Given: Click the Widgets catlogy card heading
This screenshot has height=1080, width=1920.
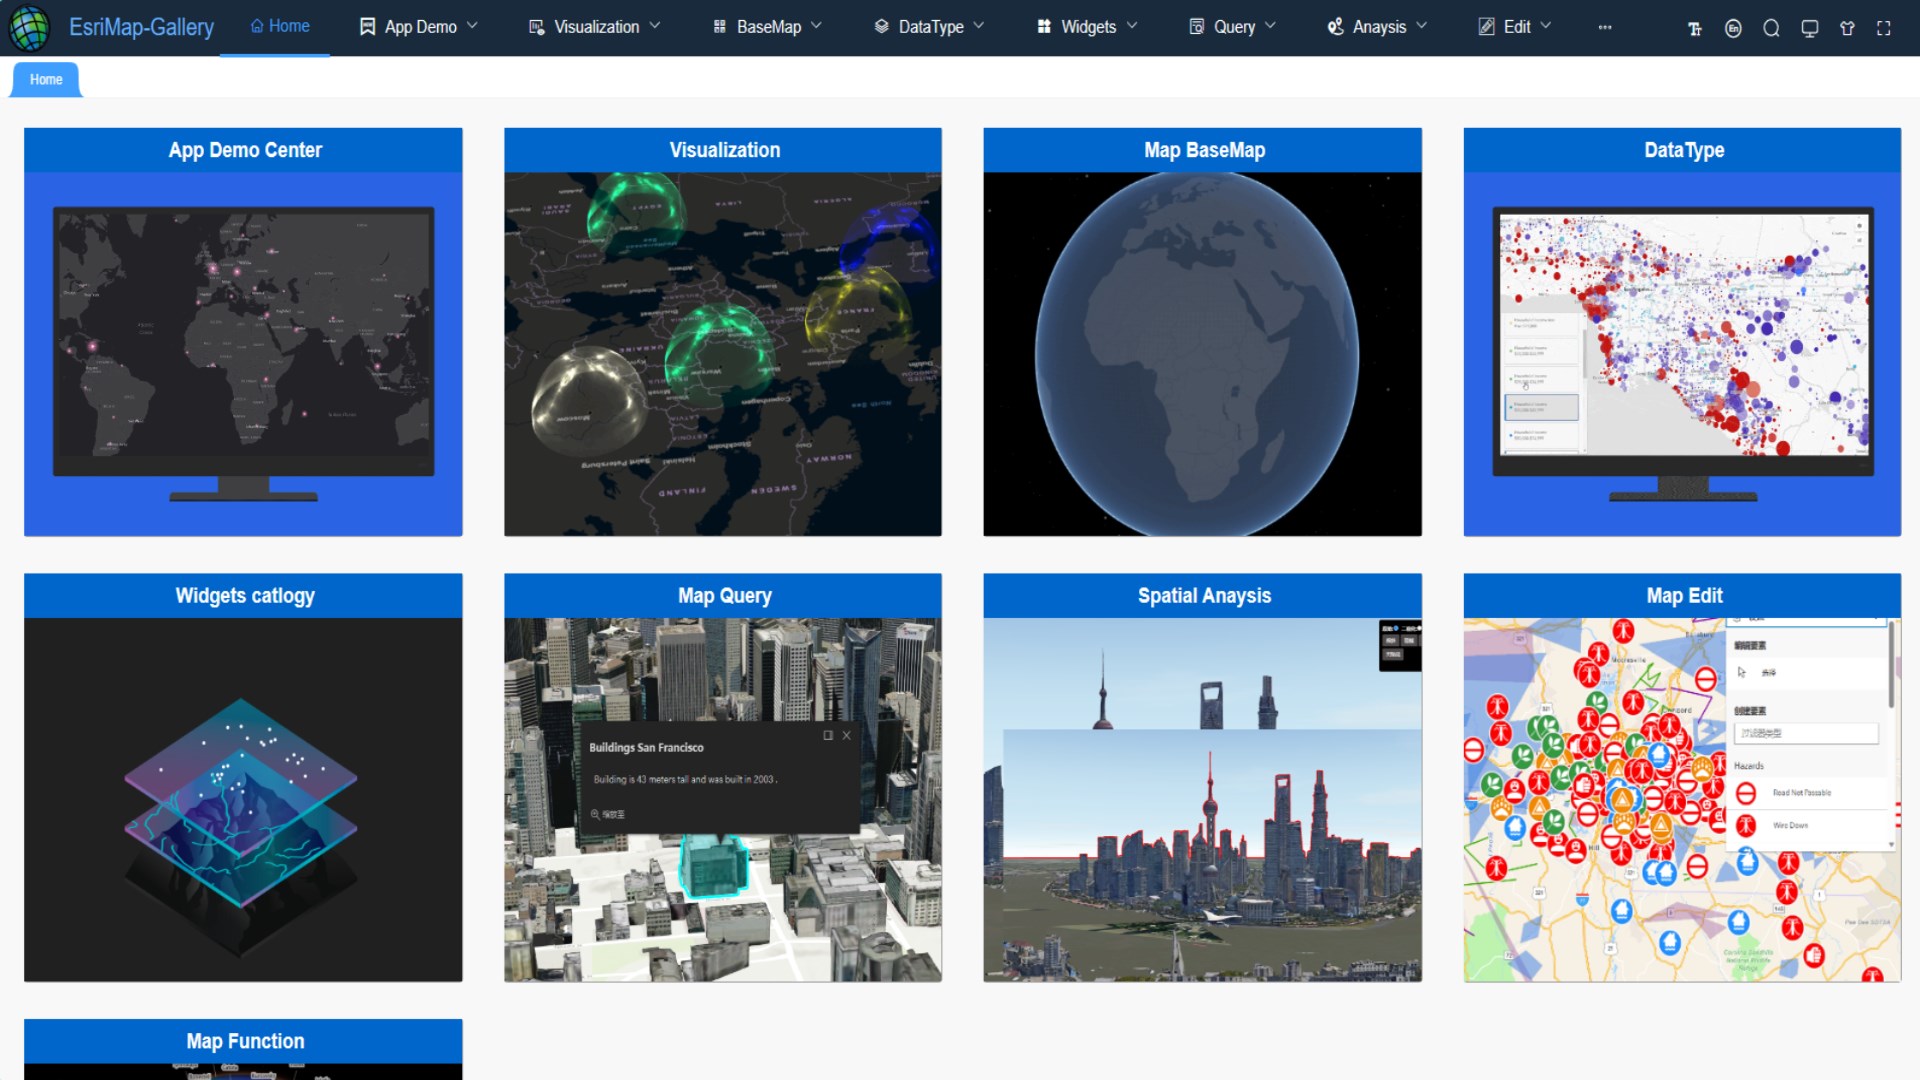Looking at the screenshot, I should click(x=244, y=596).
